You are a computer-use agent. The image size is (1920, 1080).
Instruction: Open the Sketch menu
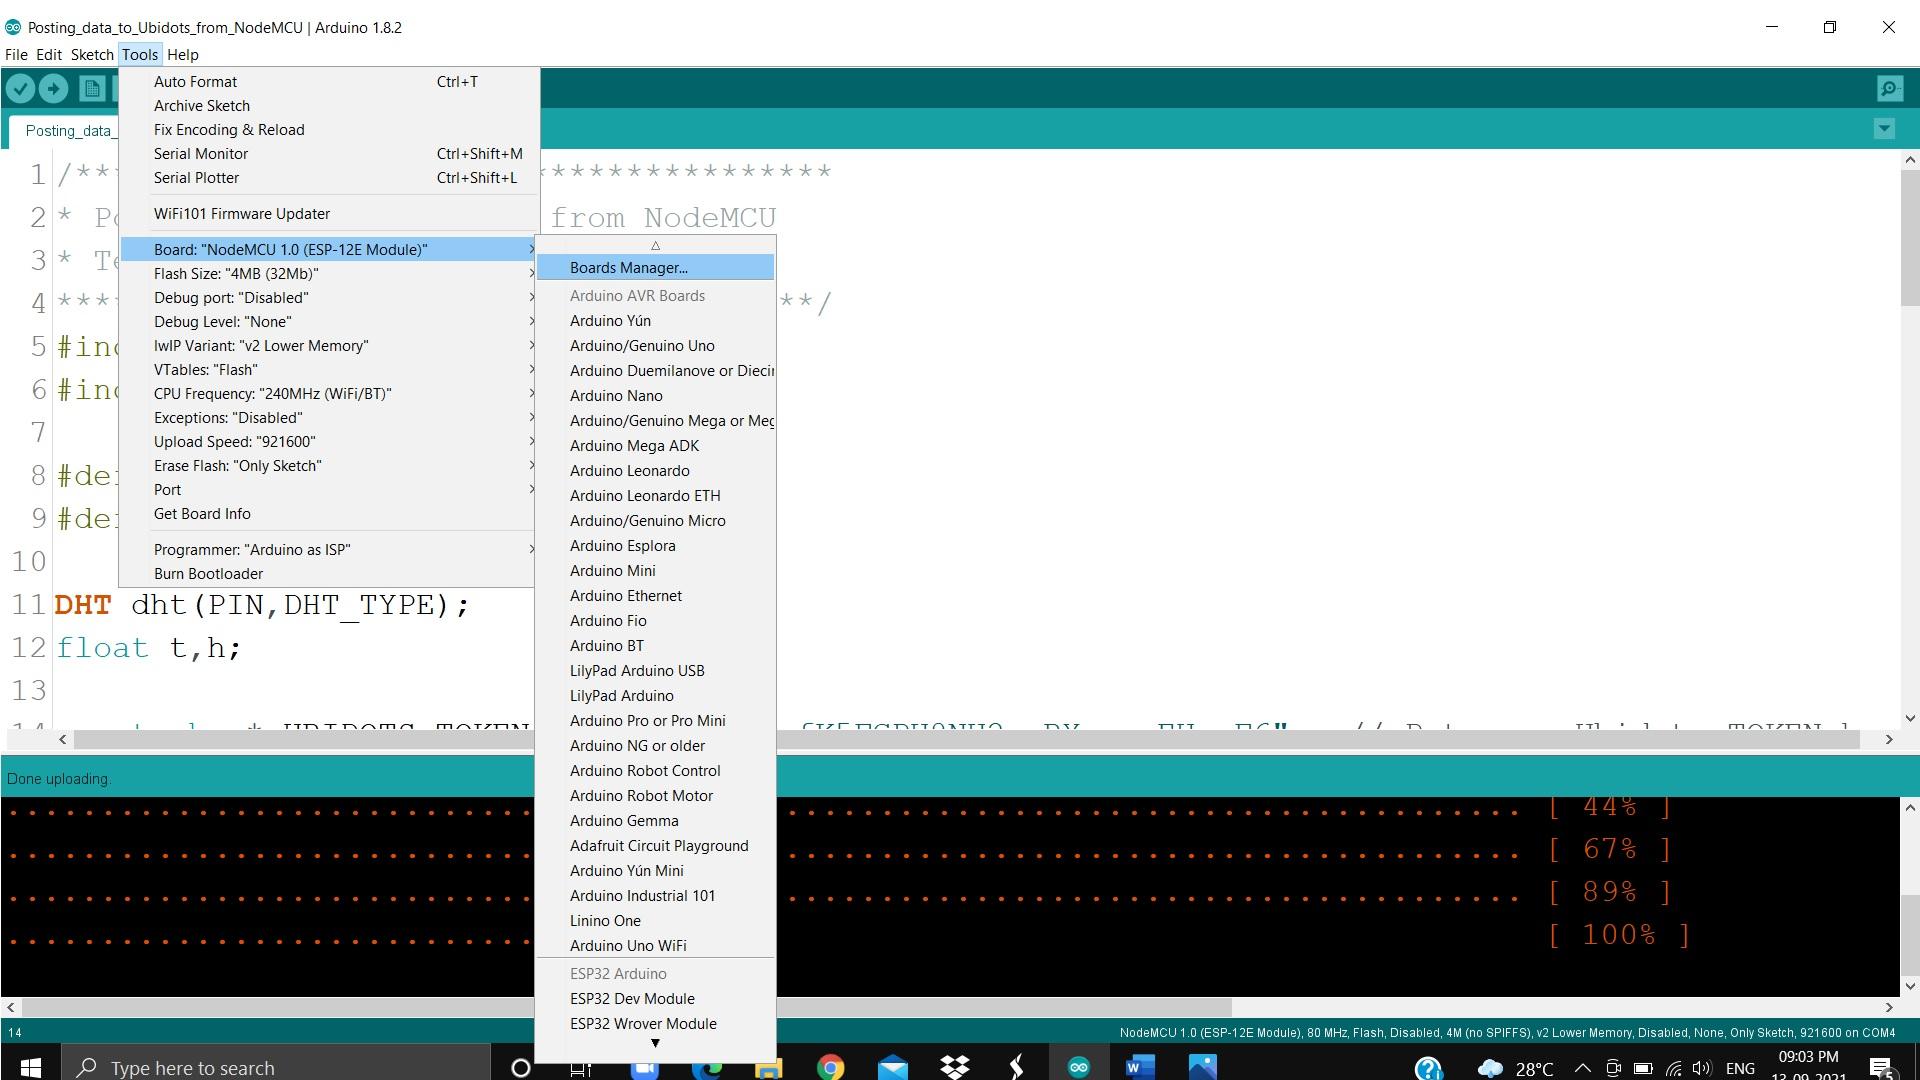click(92, 55)
